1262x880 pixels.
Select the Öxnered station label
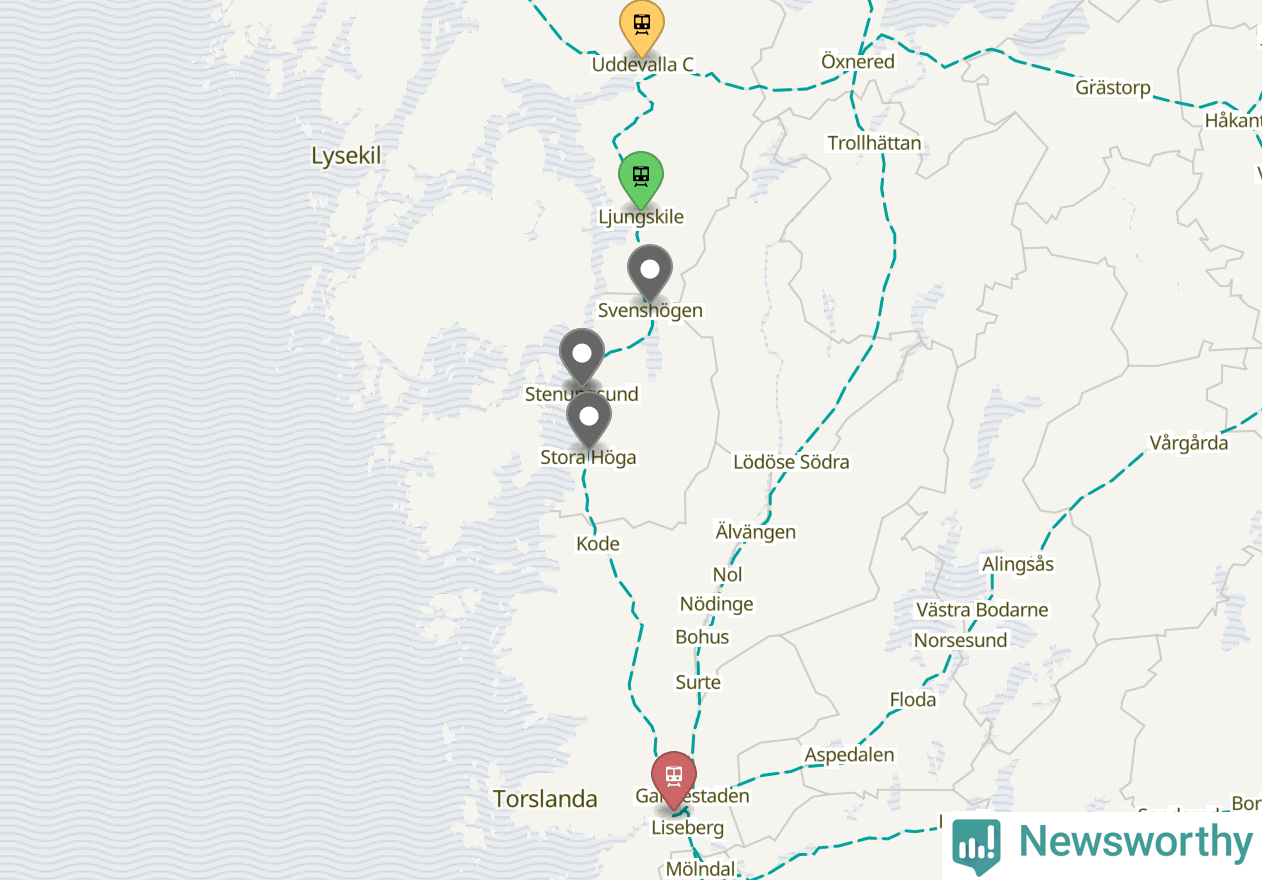(858, 62)
